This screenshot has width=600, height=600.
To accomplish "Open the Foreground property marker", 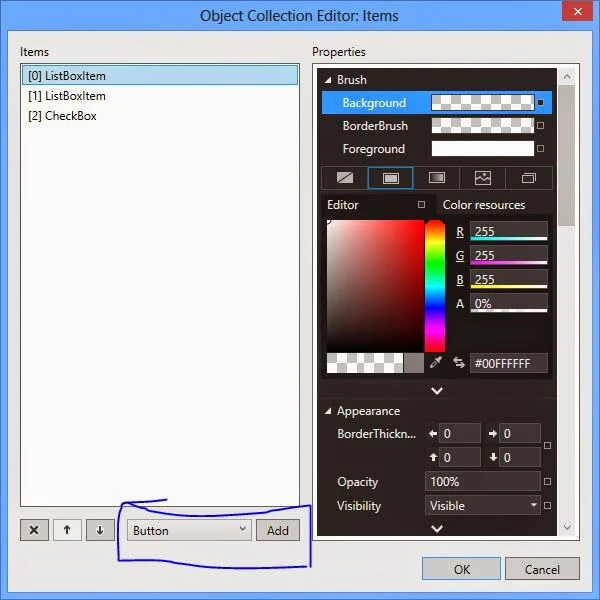I will [540, 148].
